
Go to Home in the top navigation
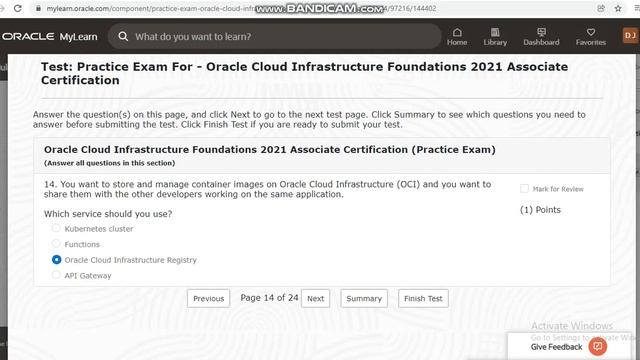click(x=457, y=36)
